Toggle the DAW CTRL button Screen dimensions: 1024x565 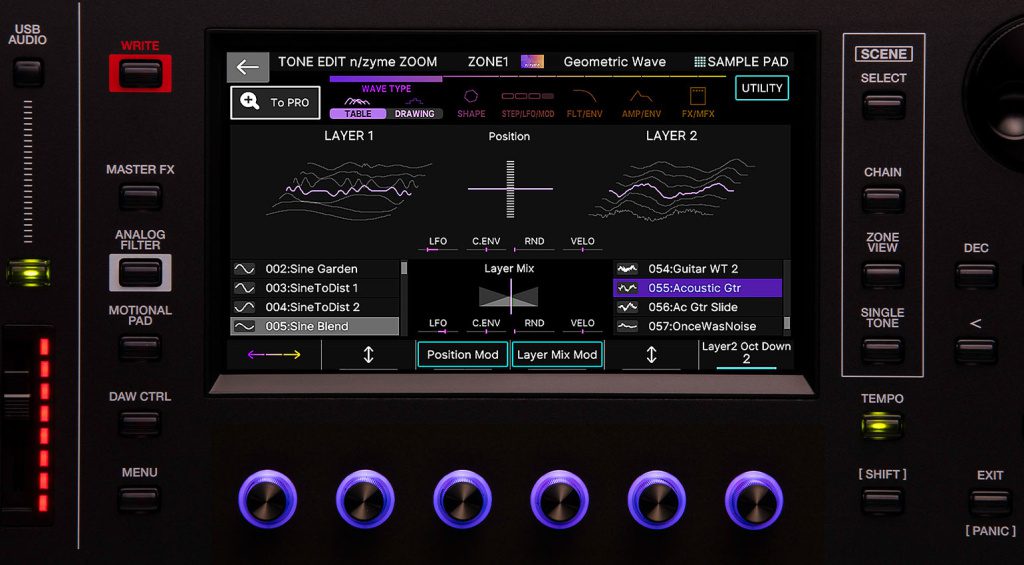140,423
